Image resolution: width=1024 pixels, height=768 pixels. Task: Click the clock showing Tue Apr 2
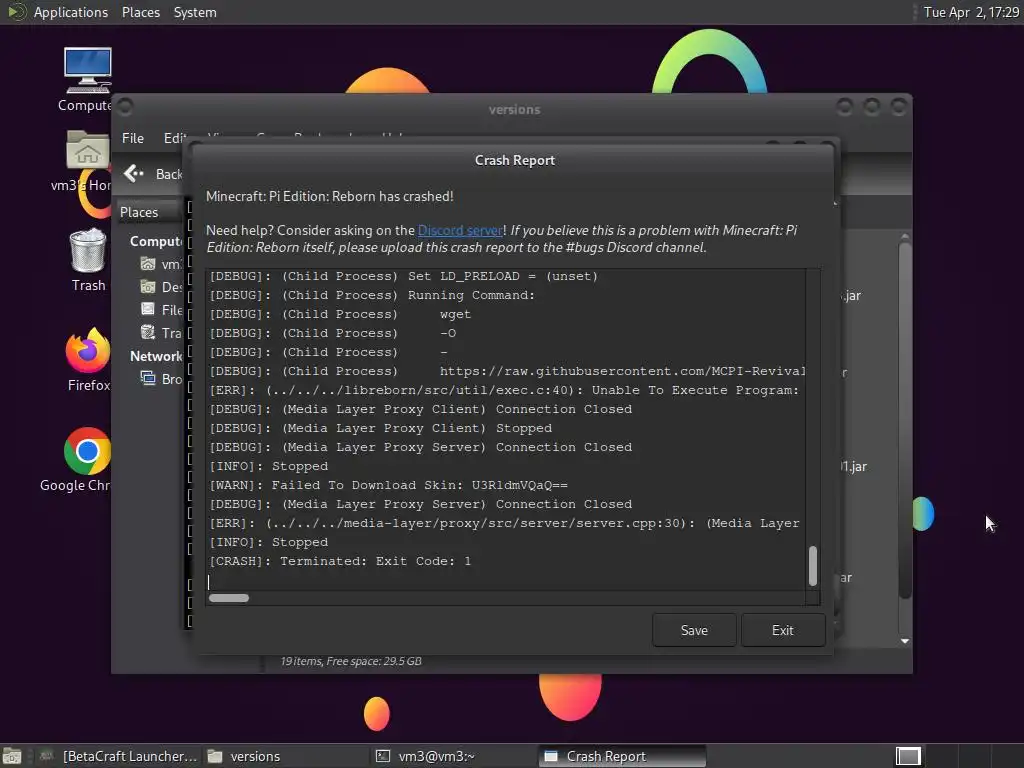[970, 12]
